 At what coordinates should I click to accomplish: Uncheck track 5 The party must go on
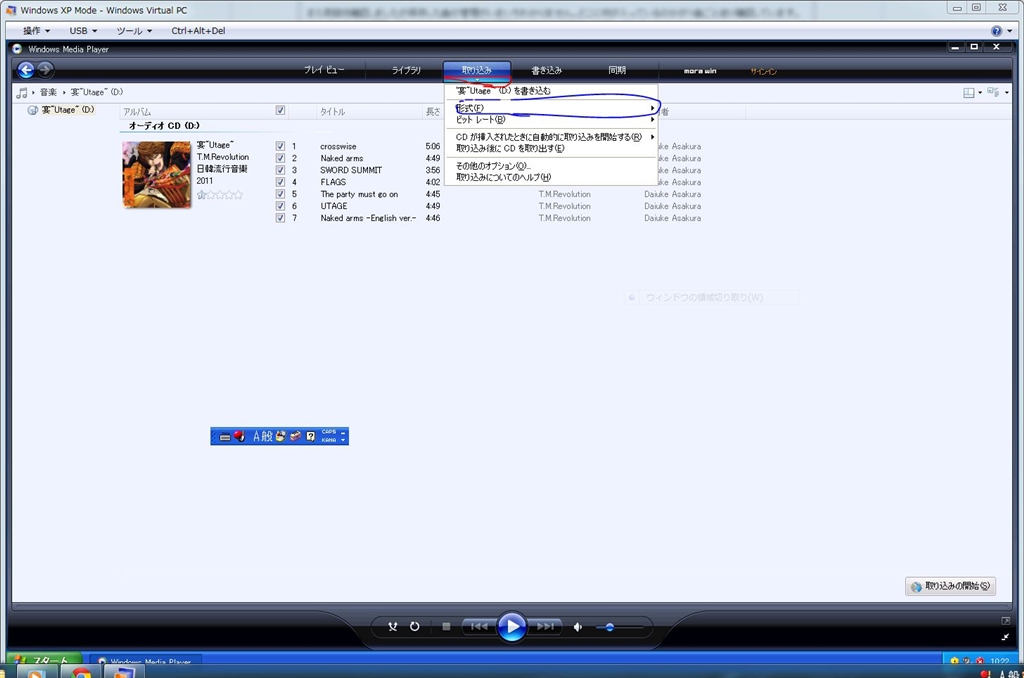click(x=280, y=194)
